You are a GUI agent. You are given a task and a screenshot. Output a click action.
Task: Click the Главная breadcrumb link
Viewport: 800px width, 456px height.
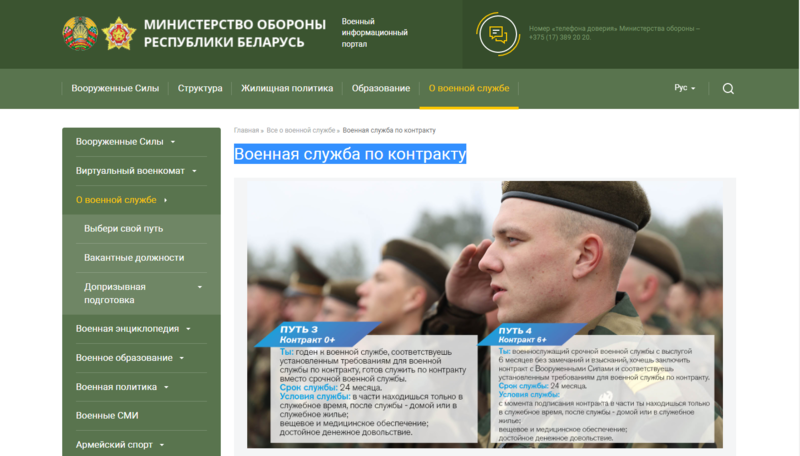point(246,130)
